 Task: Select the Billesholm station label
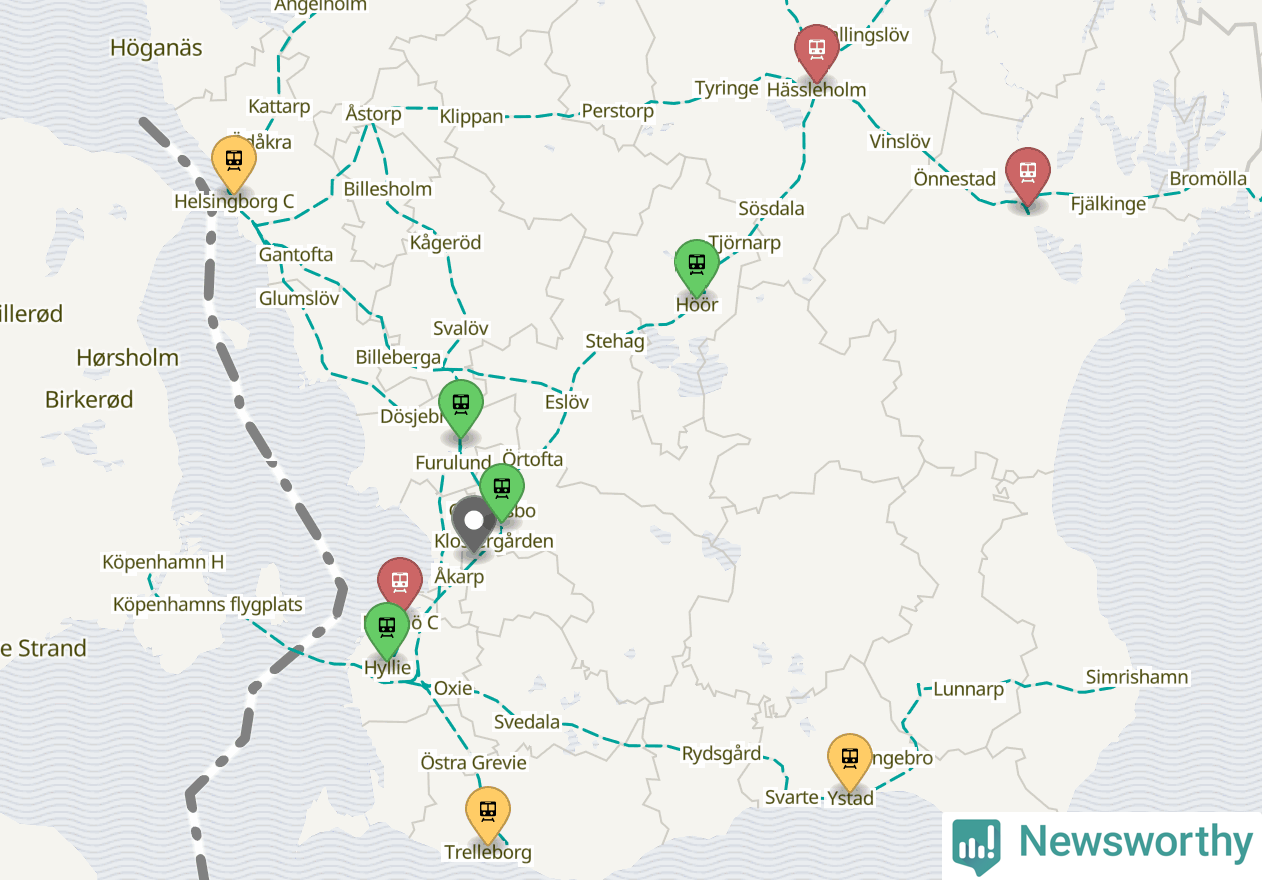click(x=387, y=189)
